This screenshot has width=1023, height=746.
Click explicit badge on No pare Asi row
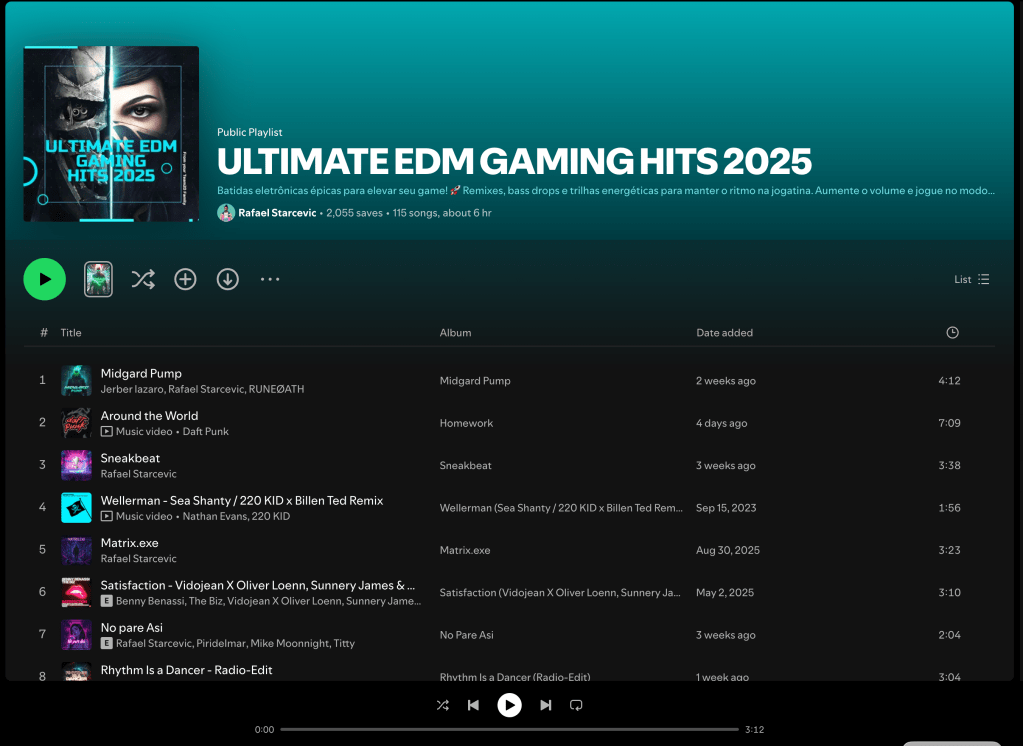pos(106,644)
